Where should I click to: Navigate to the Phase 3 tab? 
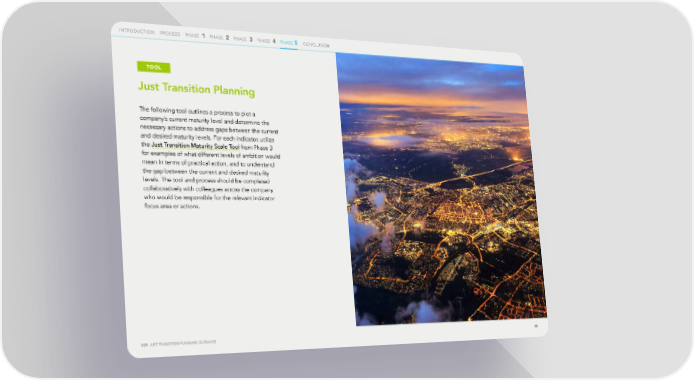[x=243, y=39]
